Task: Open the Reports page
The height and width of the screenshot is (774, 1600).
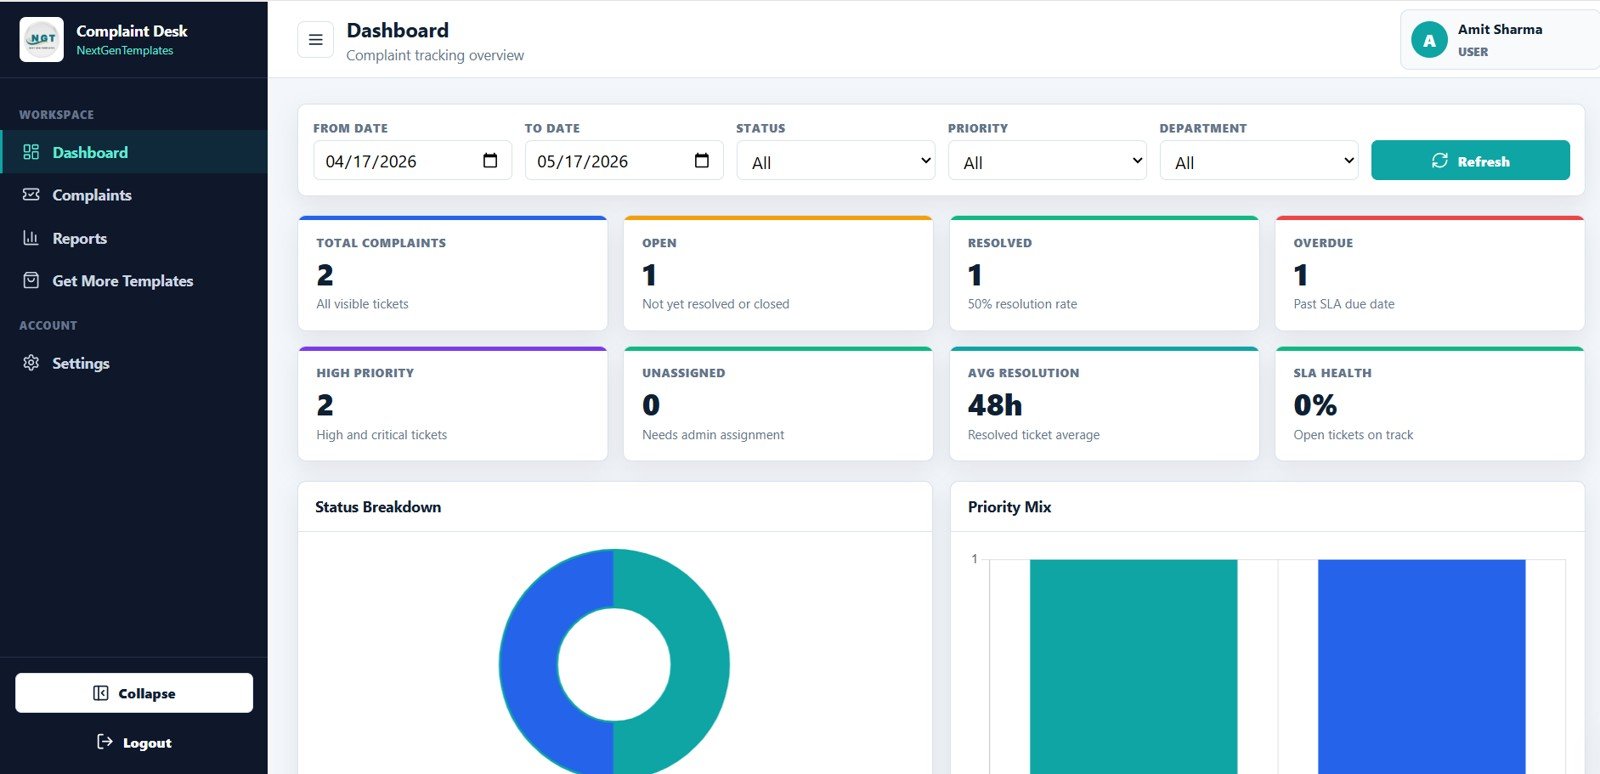Action: [134, 238]
